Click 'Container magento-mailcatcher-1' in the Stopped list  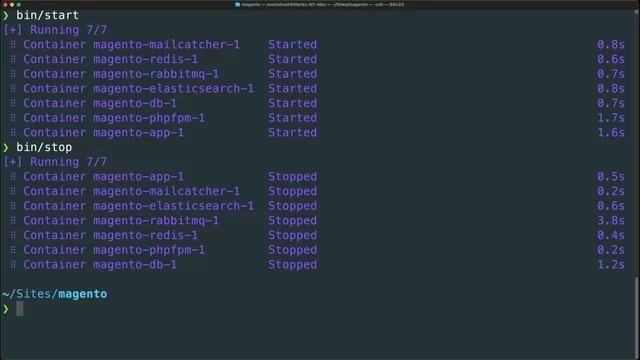[x=131, y=191]
